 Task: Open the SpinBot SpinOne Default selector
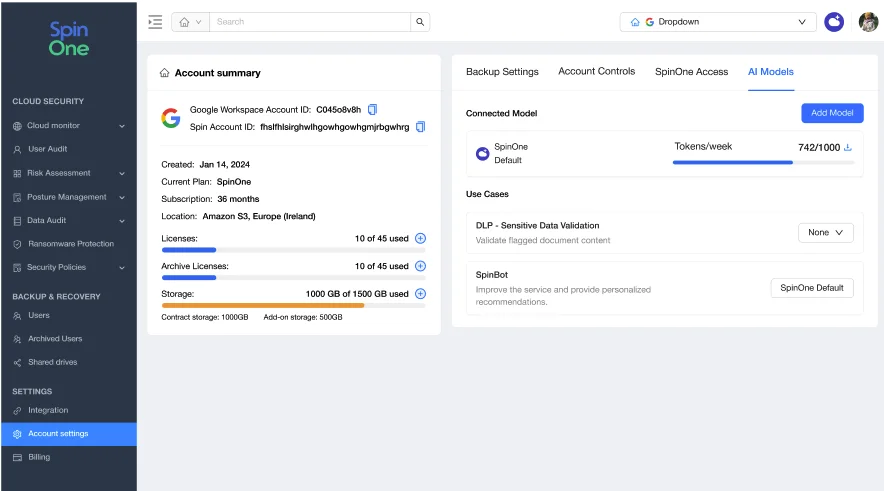(x=811, y=287)
